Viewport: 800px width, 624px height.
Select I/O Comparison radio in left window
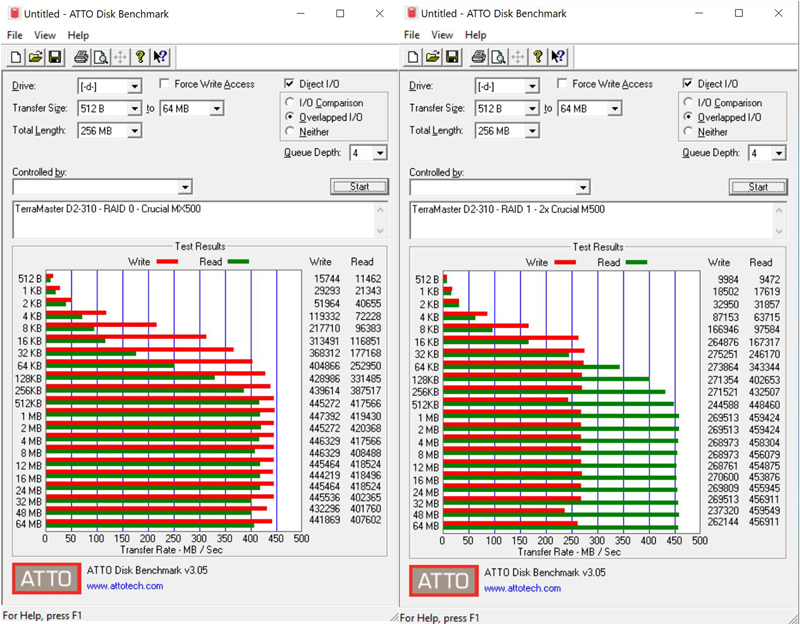pyautogui.click(x=290, y=103)
